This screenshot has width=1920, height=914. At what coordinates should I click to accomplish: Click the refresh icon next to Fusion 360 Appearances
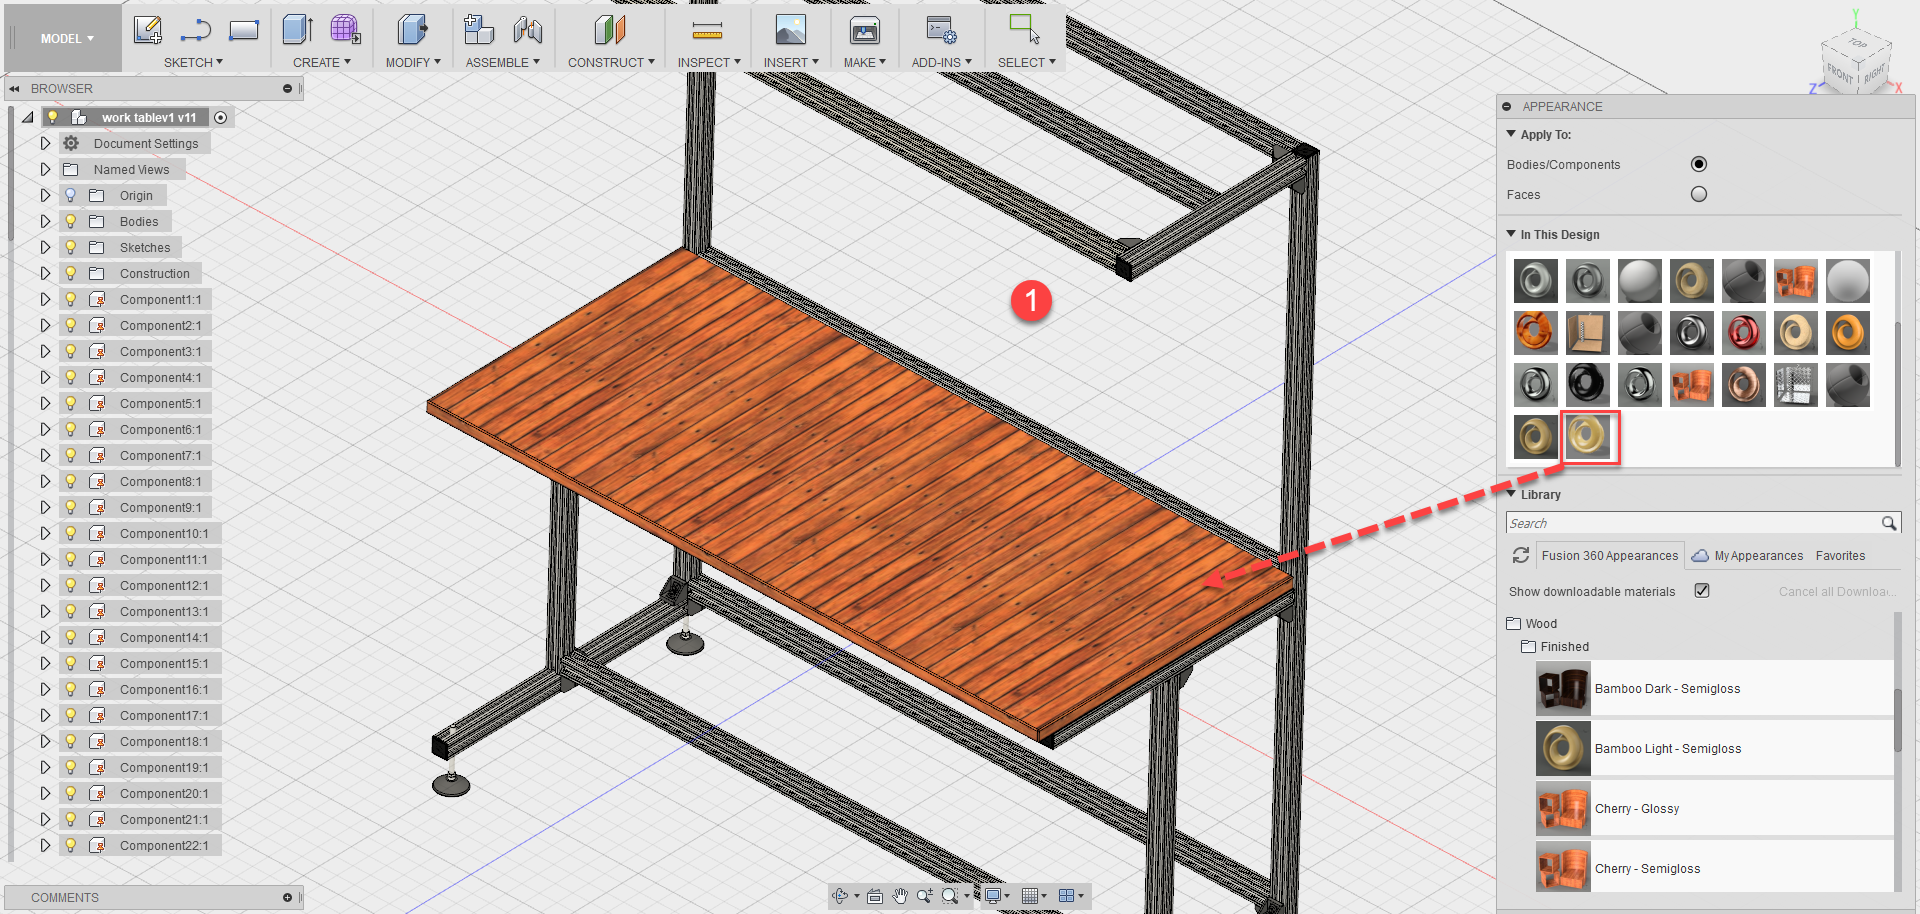point(1521,555)
